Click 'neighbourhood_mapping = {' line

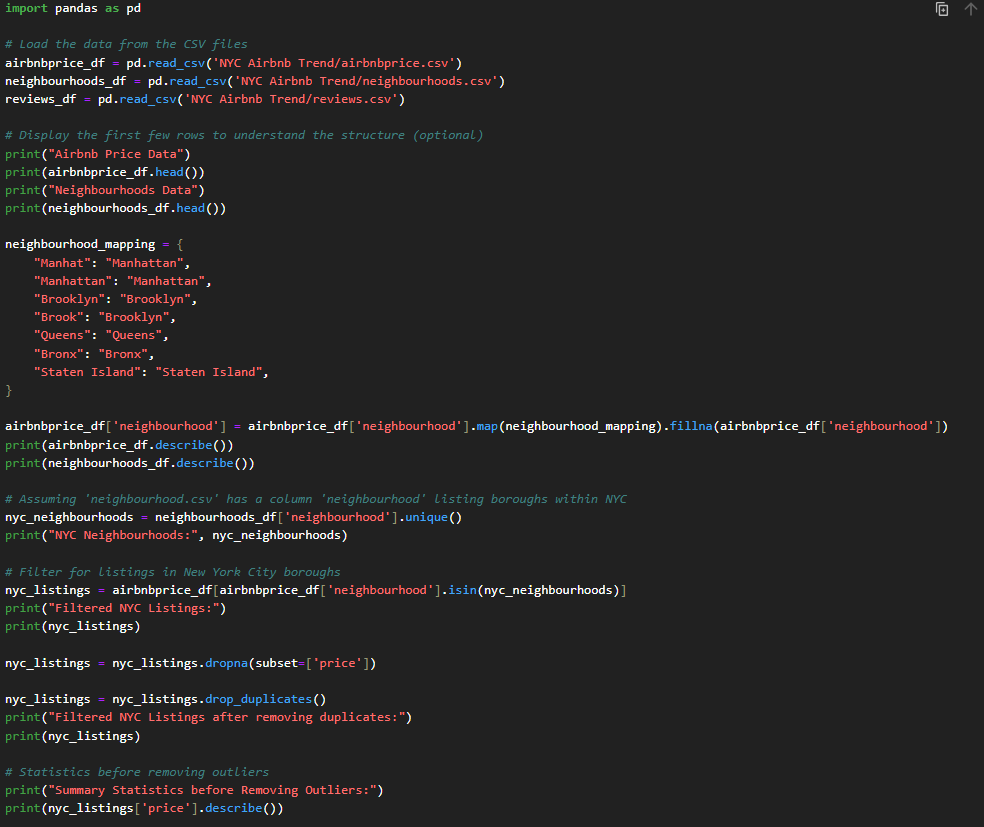point(94,244)
